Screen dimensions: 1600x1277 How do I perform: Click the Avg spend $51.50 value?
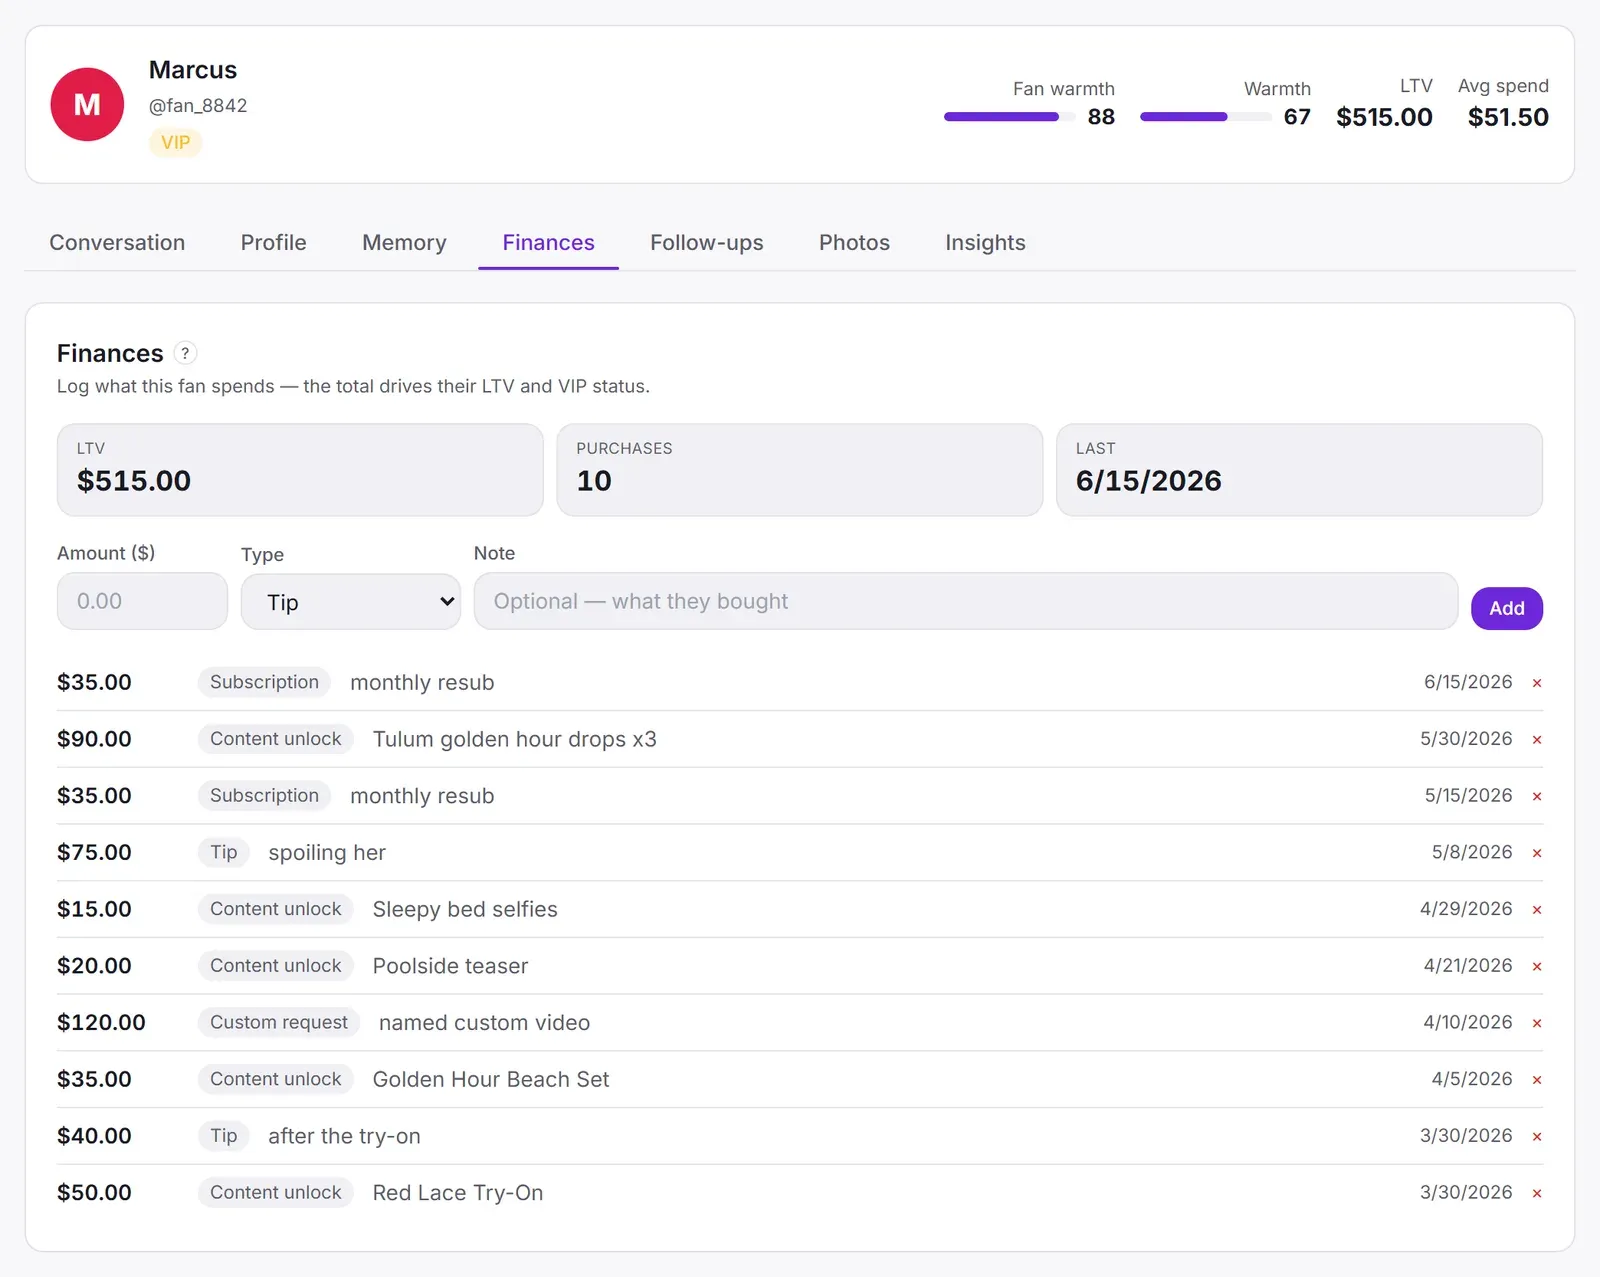1508,117
